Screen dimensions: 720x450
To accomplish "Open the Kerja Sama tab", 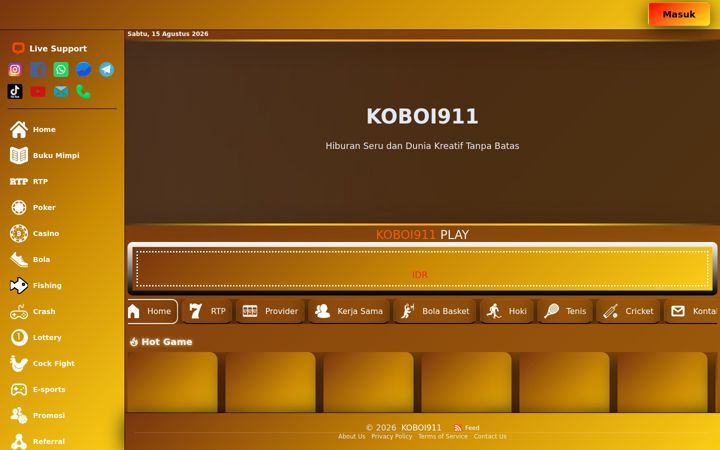I will click(x=349, y=311).
